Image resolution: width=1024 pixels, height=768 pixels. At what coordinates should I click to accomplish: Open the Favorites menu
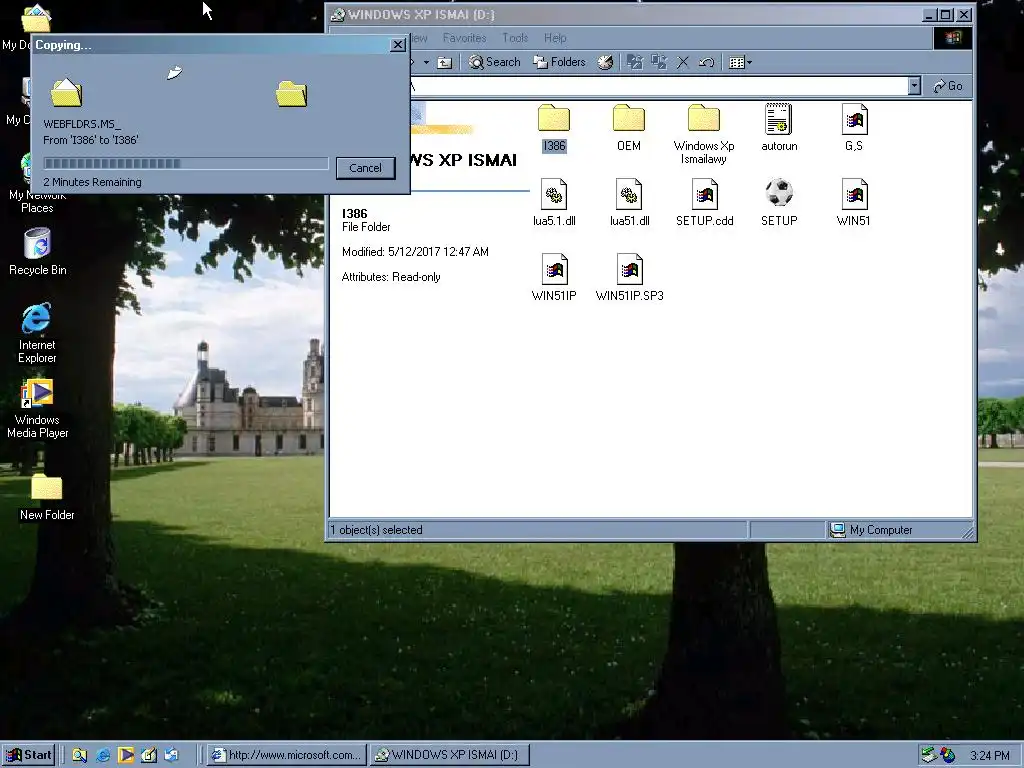pos(464,38)
